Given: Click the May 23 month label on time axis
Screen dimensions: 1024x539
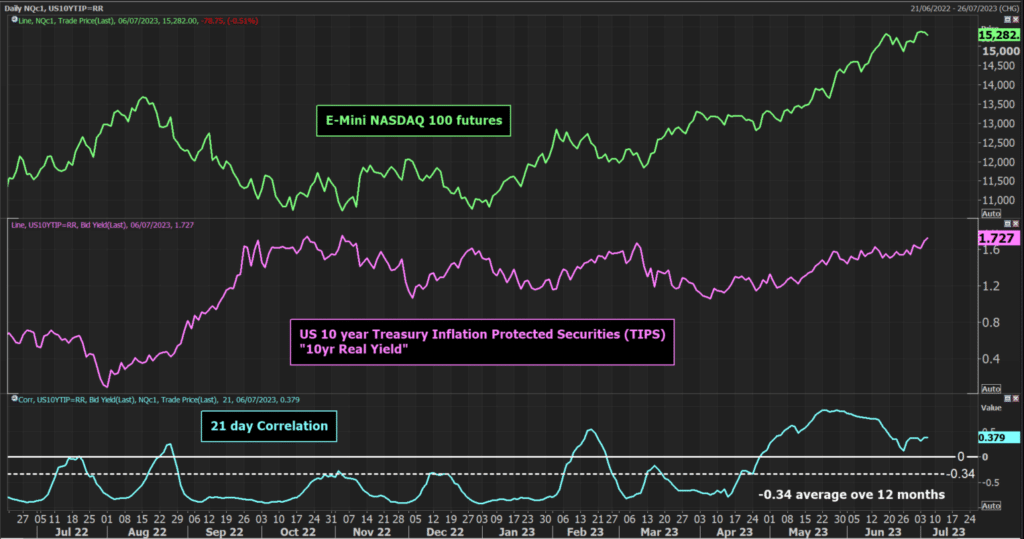Looking at the screenshot, I should 808,532.
